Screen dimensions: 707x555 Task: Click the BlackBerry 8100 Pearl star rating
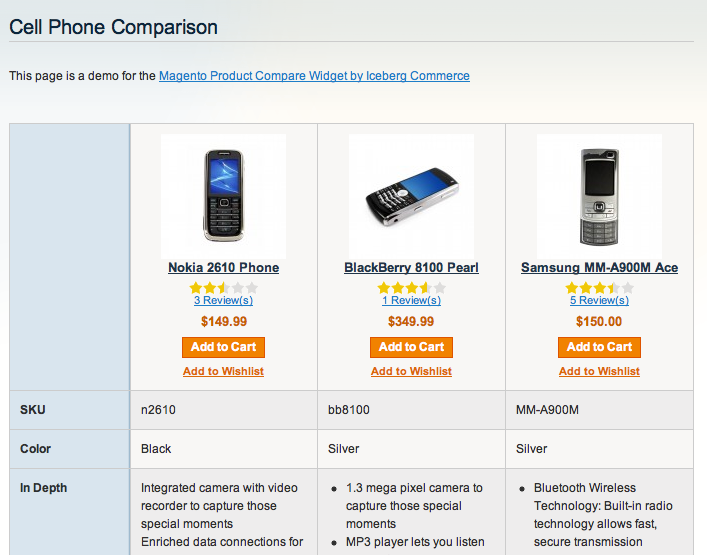pyautogui.click(x=411, y=287)
